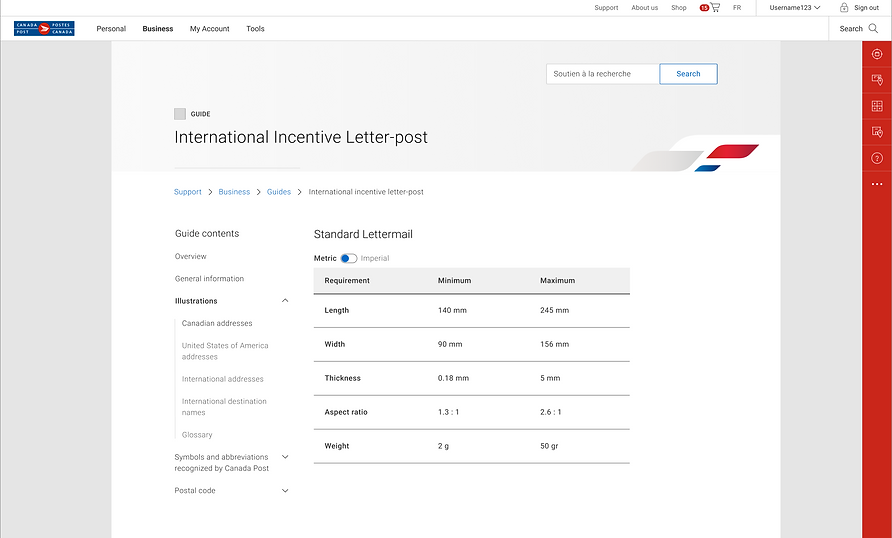Click the 2 g cell

443,446
